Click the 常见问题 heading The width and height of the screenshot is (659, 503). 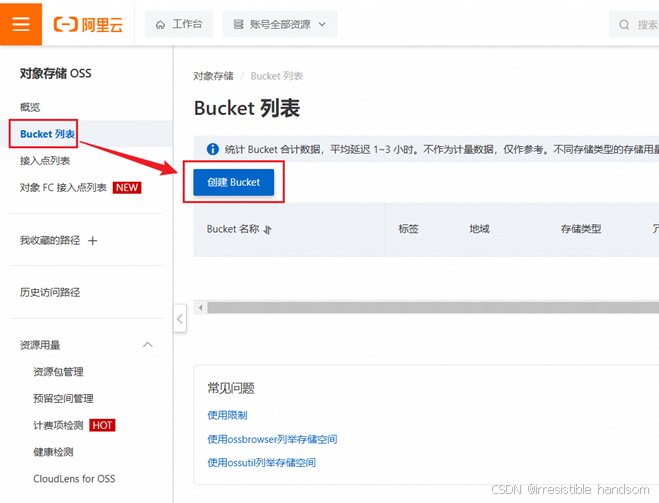(x=231, y=388)
